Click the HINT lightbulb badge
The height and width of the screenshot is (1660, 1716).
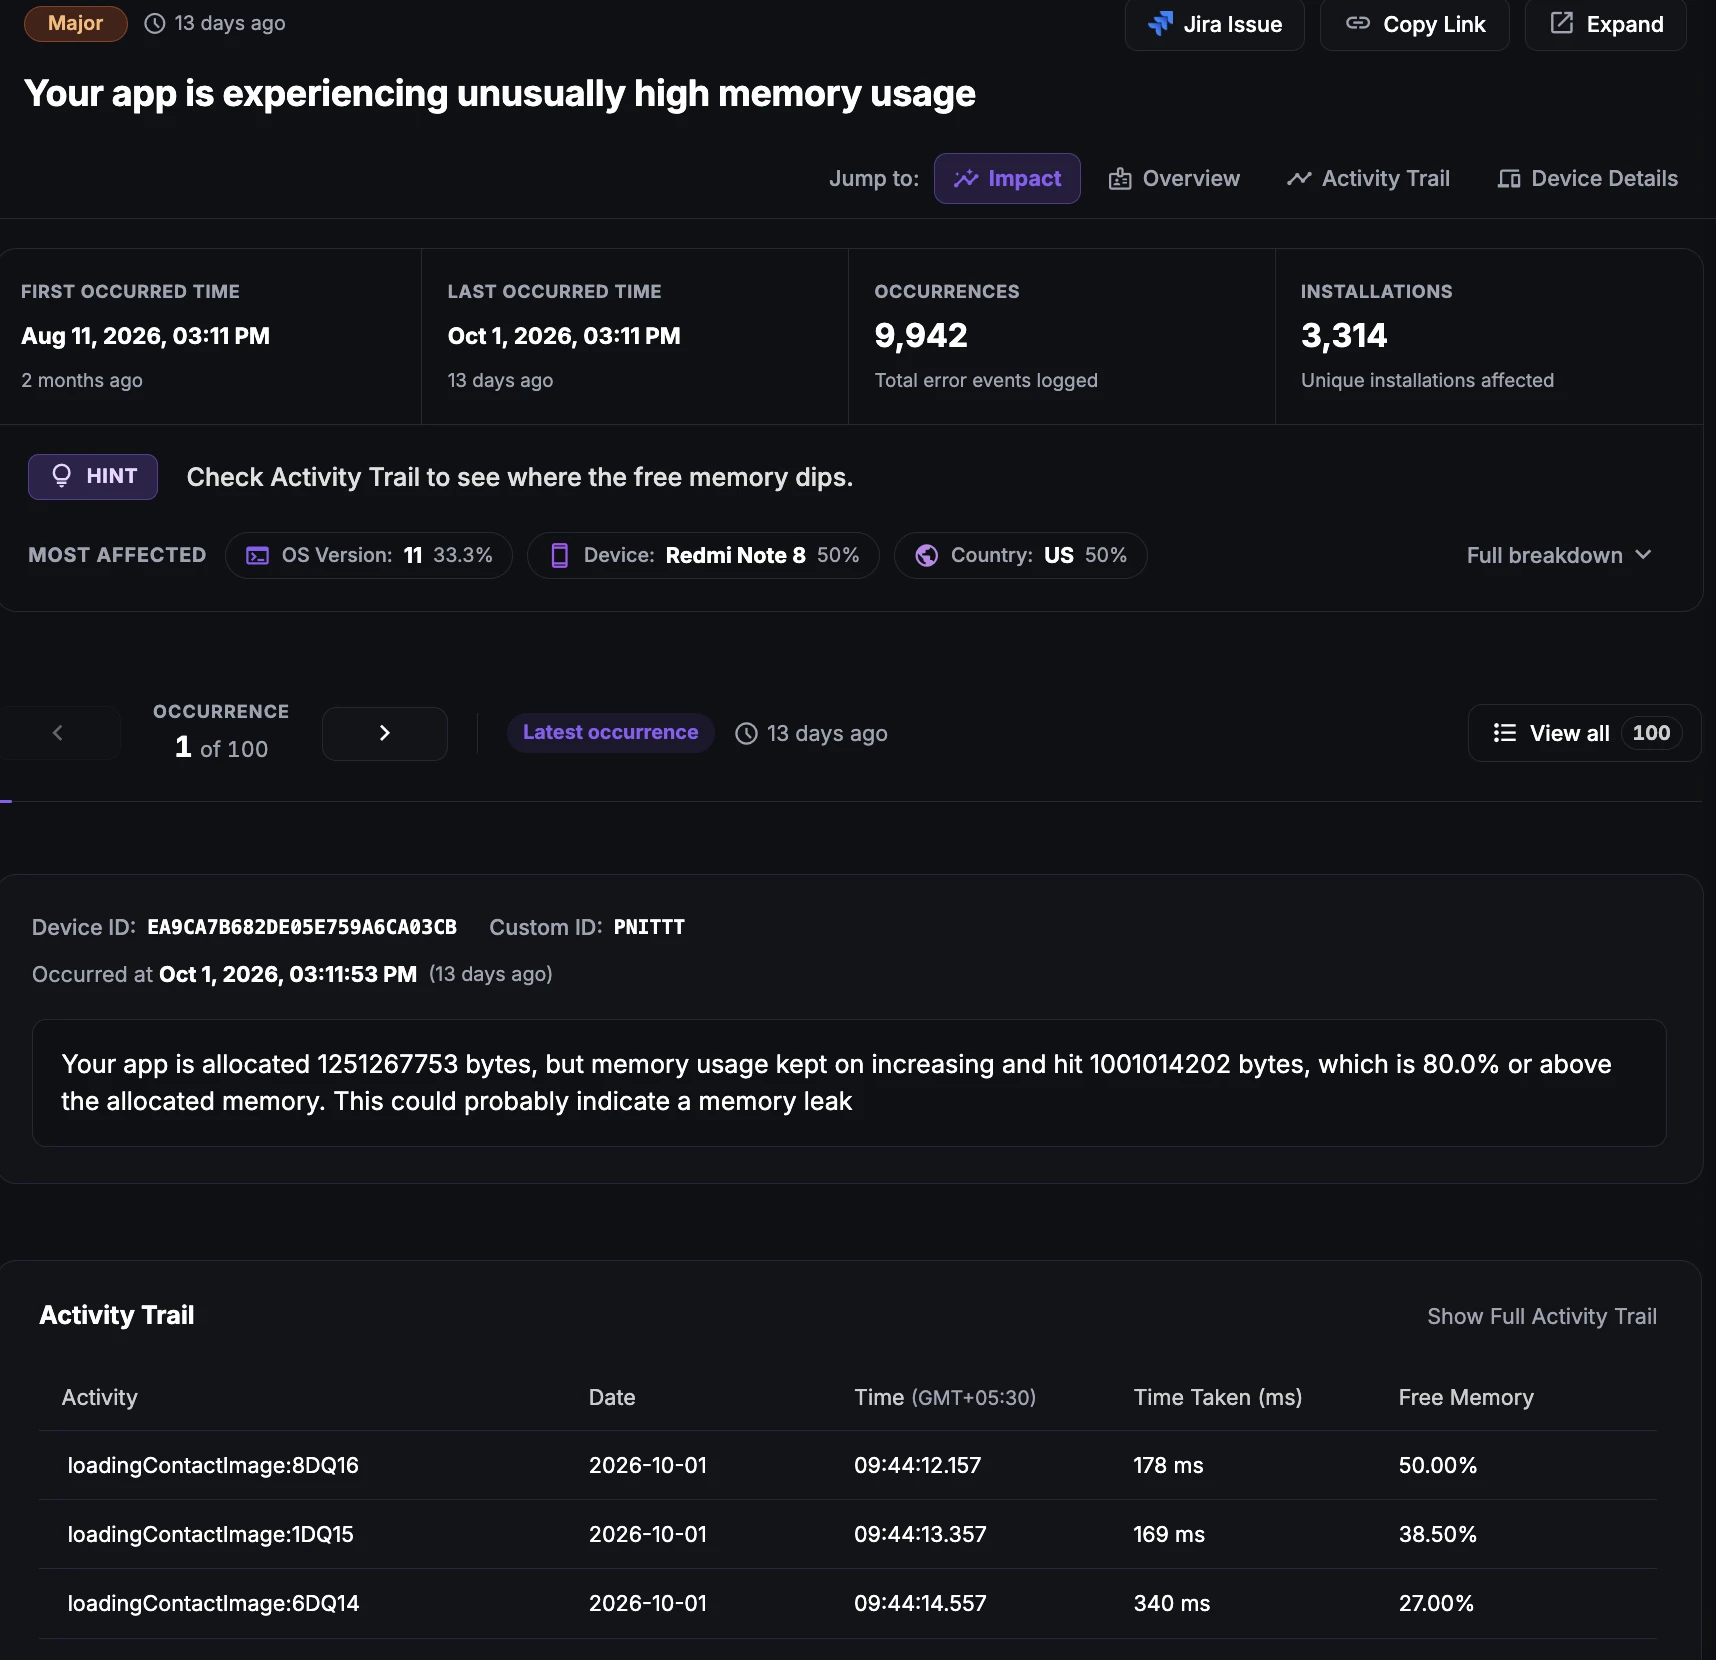pyautogui.click(x=93, y=477)
